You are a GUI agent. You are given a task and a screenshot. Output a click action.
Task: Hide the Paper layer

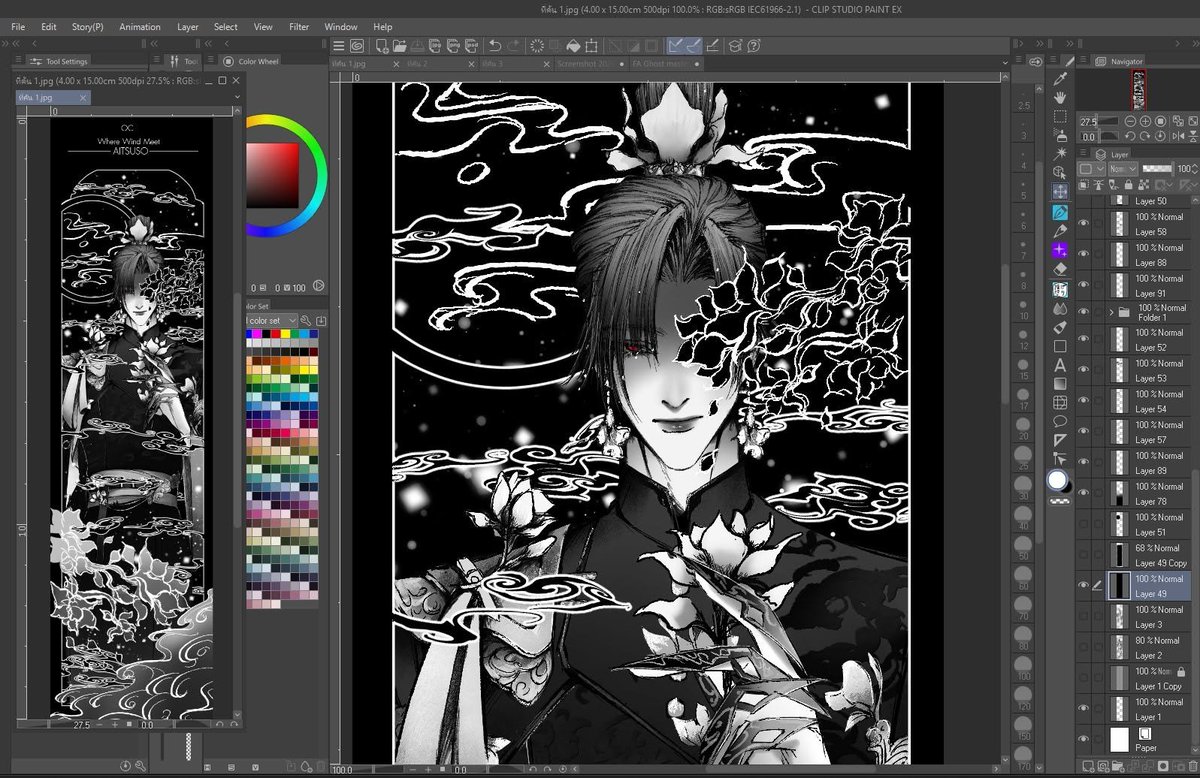point(1083,739)
